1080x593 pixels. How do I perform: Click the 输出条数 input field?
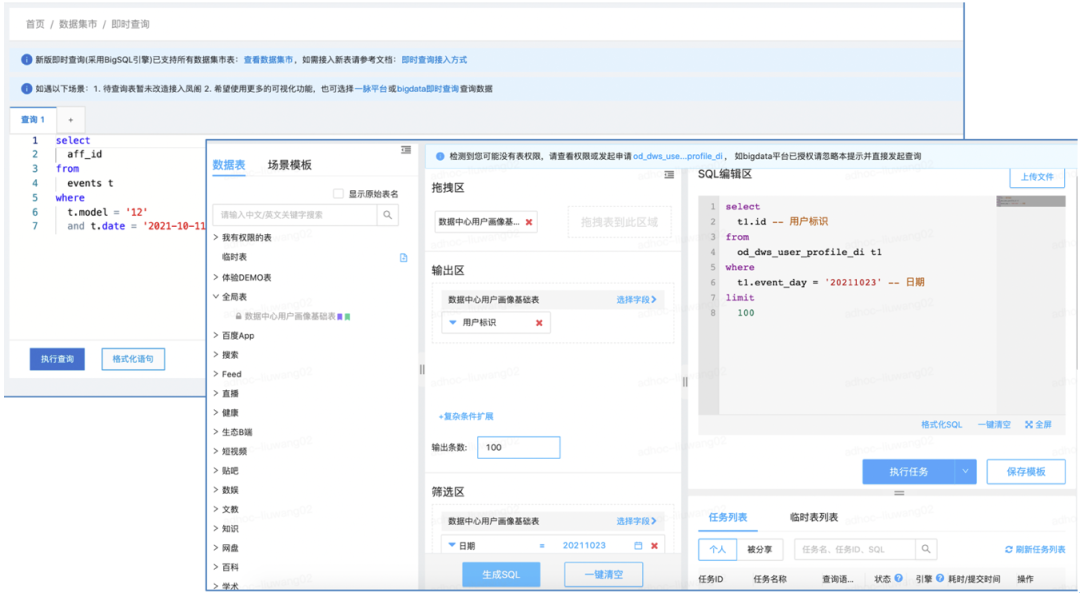point(519,447)
